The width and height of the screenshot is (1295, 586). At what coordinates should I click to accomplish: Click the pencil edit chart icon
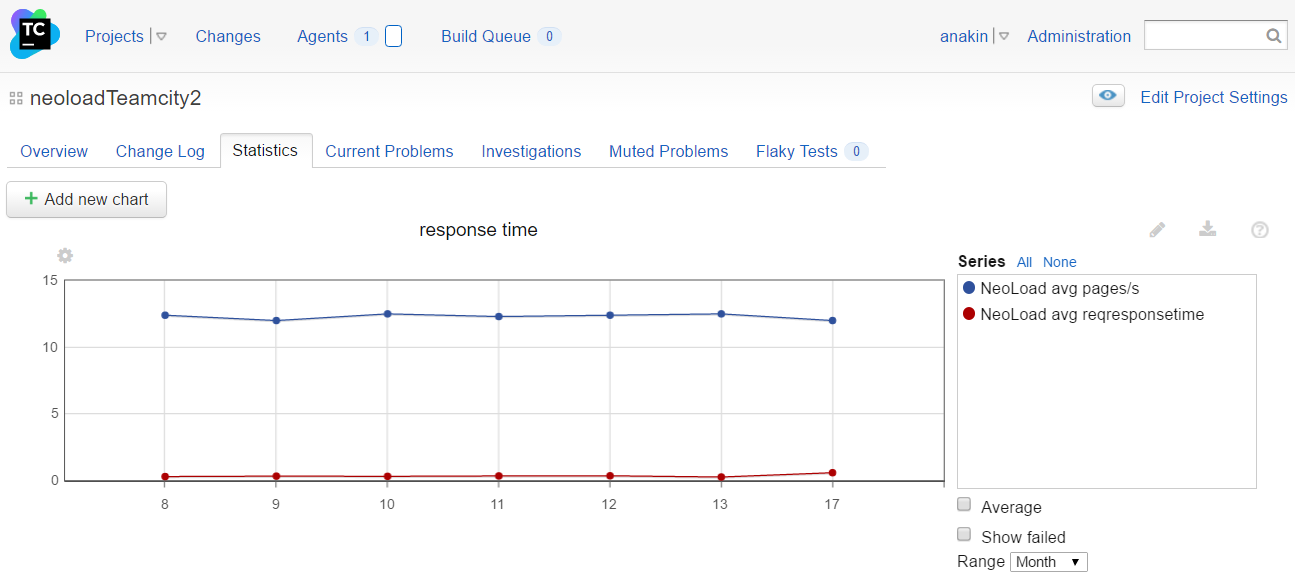1157,230
